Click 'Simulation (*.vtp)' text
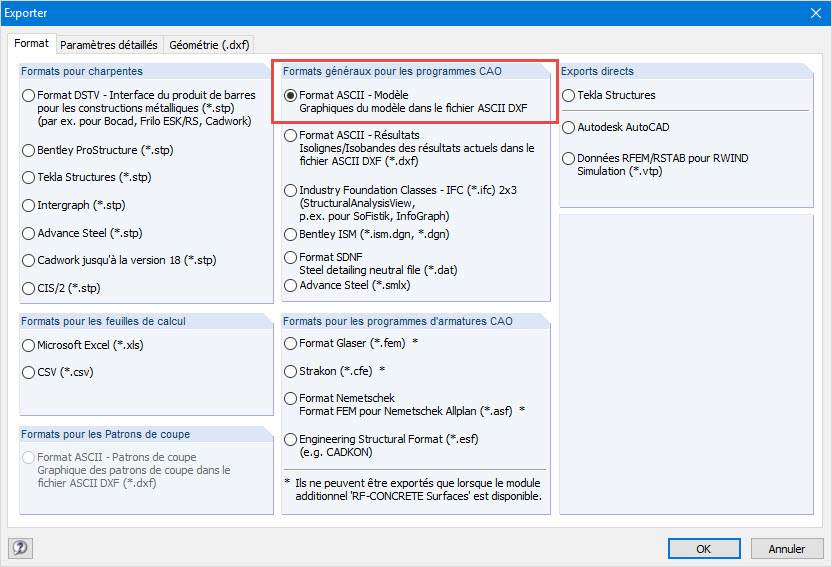 click(619, 171)
